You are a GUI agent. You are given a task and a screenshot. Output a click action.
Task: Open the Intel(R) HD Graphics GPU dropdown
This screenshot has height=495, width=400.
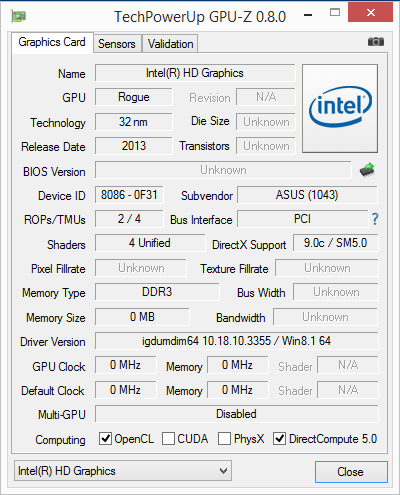tap(123, 471)
